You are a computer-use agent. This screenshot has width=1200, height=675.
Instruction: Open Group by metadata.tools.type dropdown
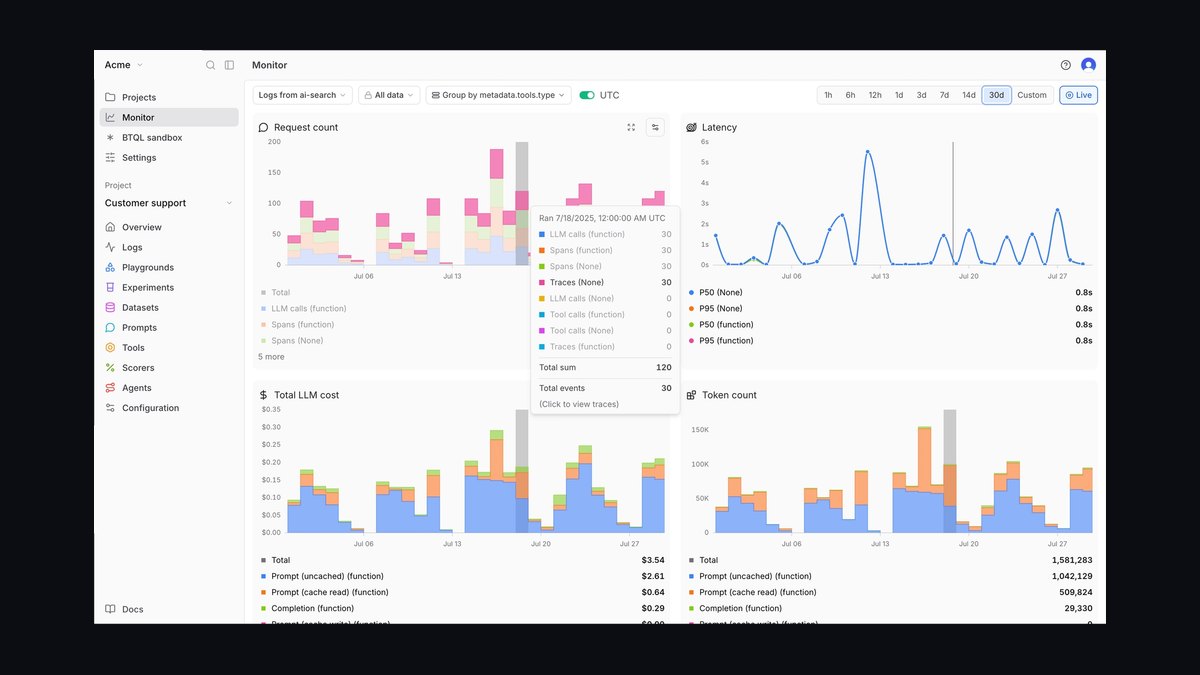point(498,95)
